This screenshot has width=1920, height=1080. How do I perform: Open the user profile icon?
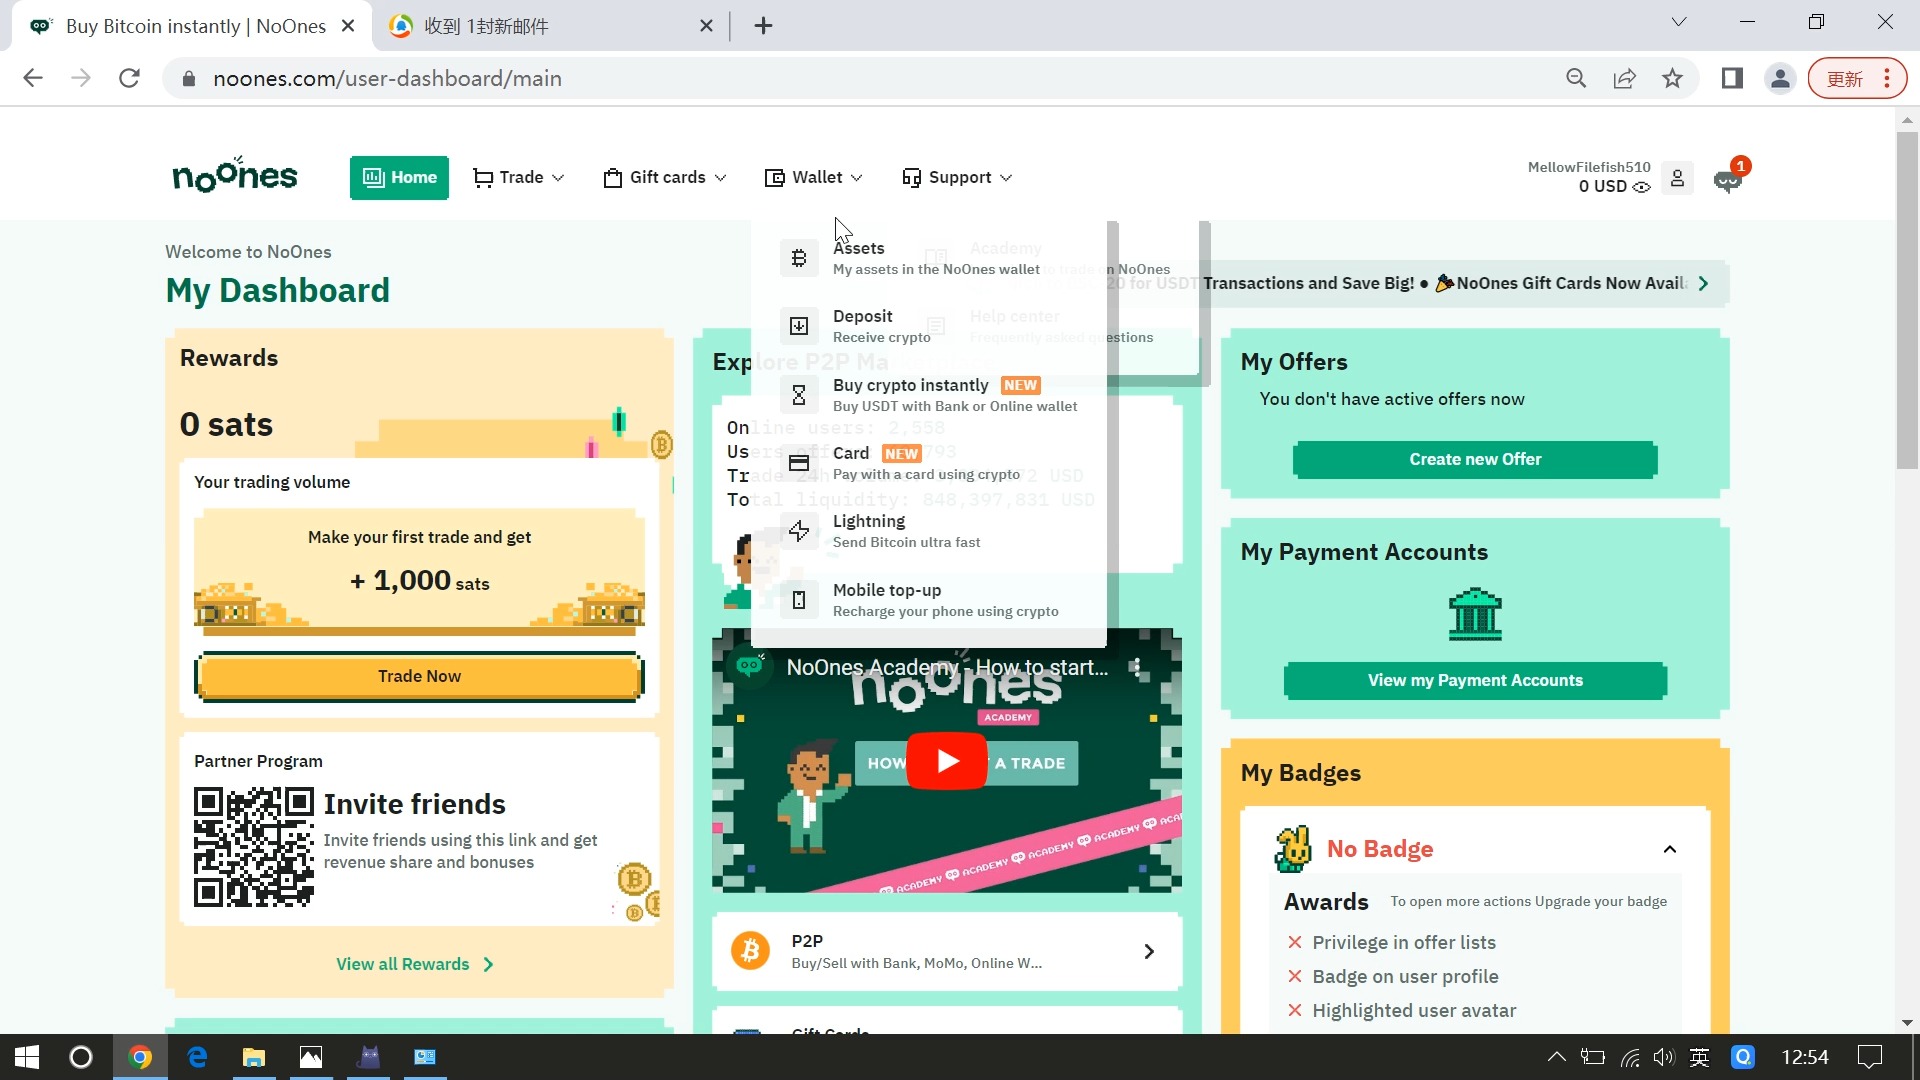1677,178
